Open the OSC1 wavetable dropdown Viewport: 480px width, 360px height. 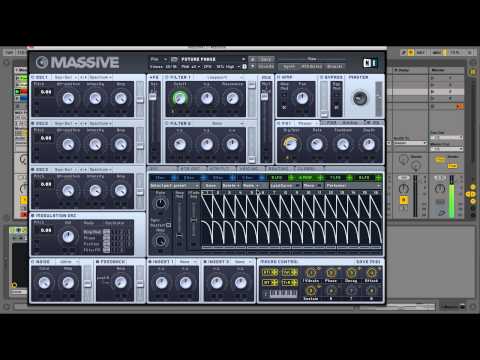66,77
